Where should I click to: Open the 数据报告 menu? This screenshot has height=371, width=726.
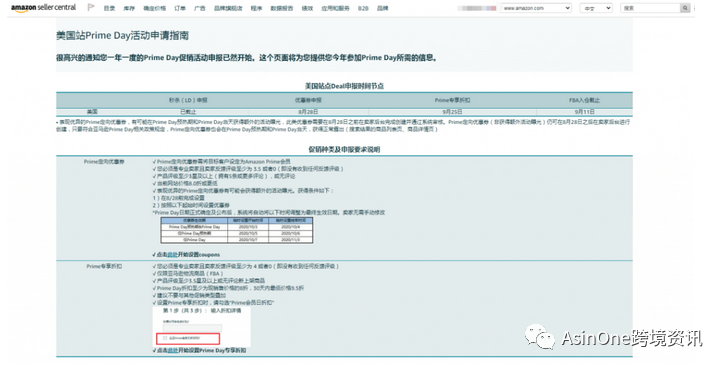tap(282, 8)
